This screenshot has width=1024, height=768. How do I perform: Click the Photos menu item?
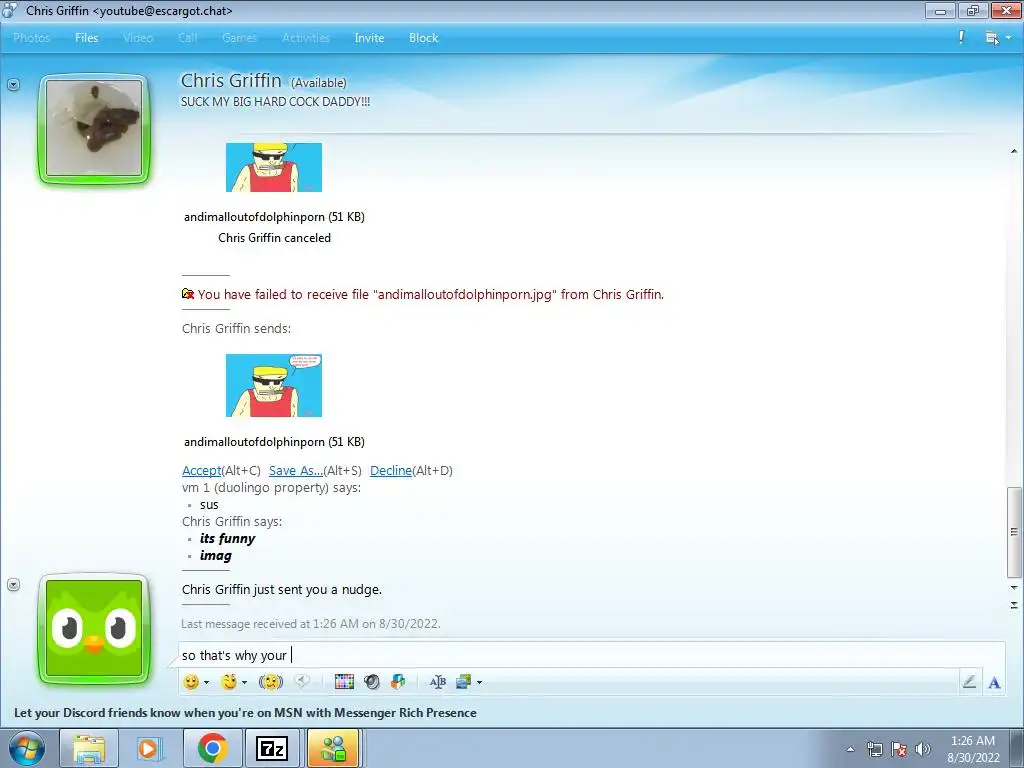[31, 38]
